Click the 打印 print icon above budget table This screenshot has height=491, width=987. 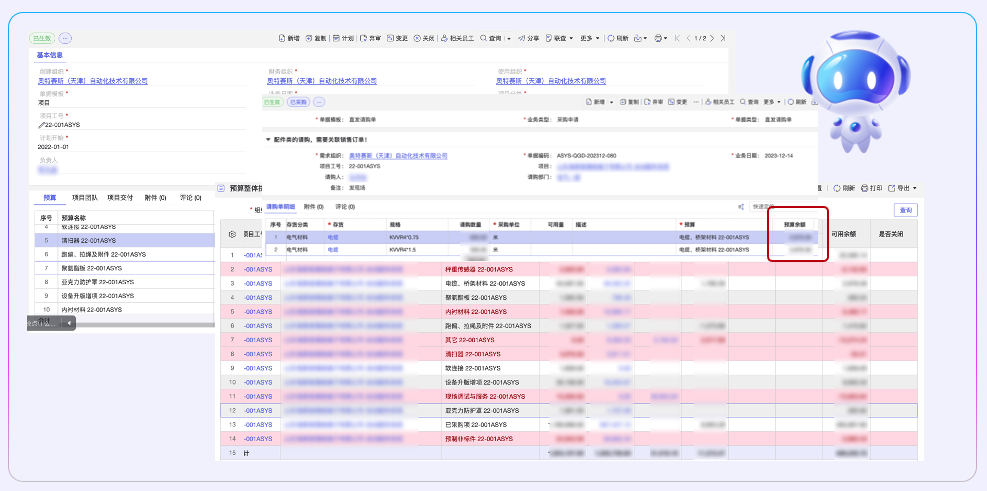tap(870, 188)
